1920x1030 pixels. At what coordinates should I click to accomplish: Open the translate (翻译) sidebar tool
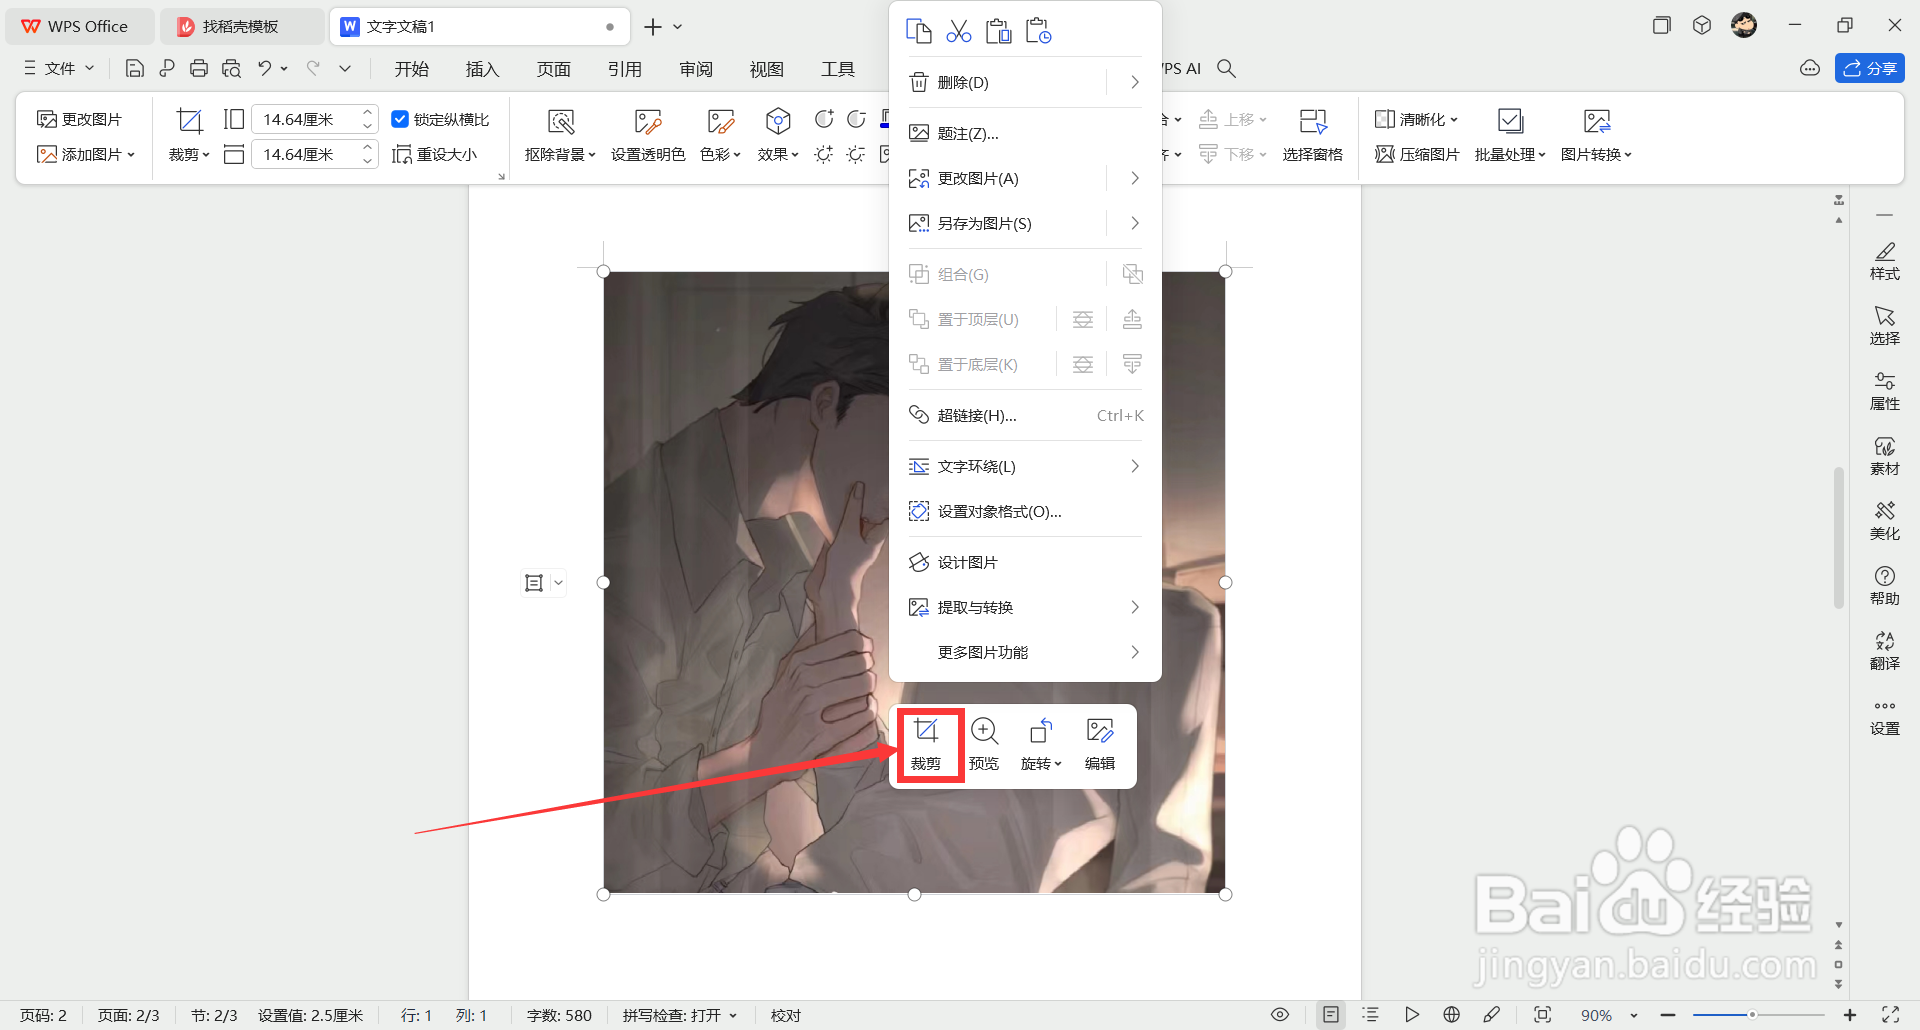tap(1885, 650)
